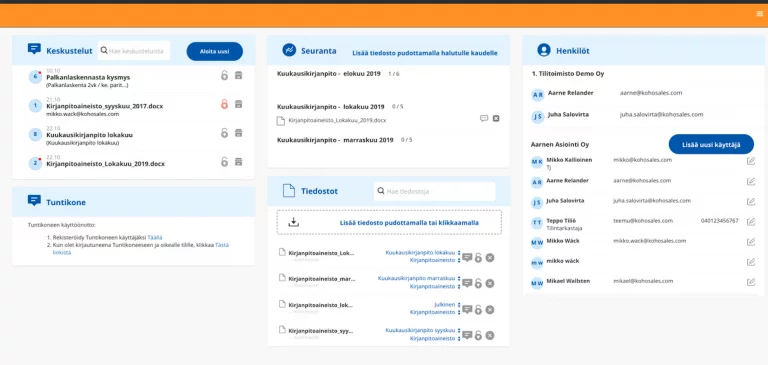The width and height of the screenshot is (768, 365).
Task: Remove Kirjanpitoaineisto_Lokakuu_2019.docx from Seuranta period
Action: (x=496, y=119)
